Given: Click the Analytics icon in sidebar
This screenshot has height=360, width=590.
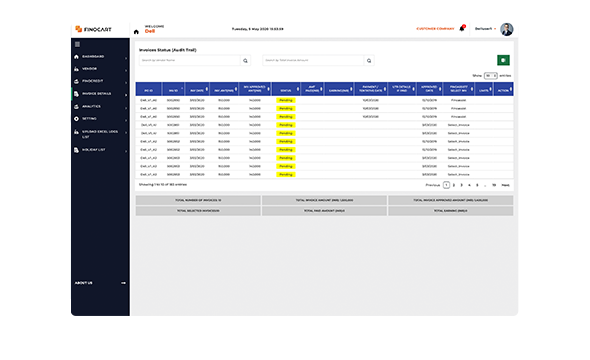Looking at the screenshot, I should tap(76, 106).
